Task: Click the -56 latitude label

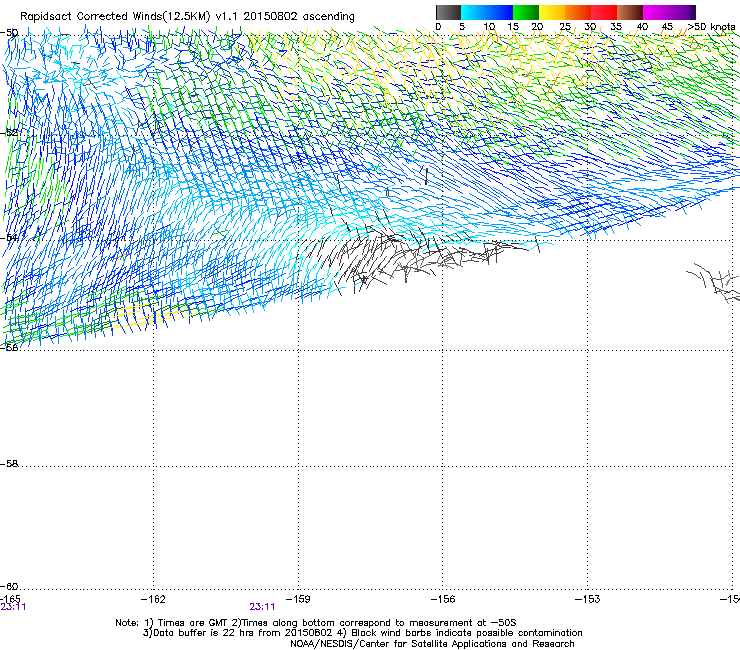Action: pyautogui.click(x=9, y=347)
